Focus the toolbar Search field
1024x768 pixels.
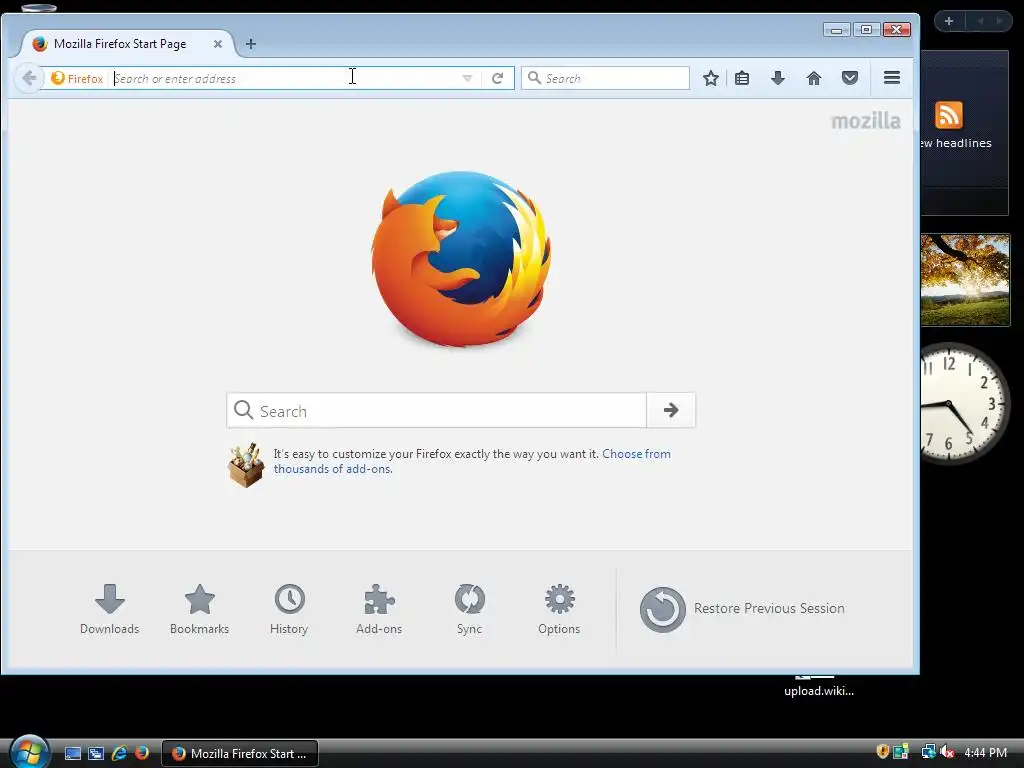(605, 78)
